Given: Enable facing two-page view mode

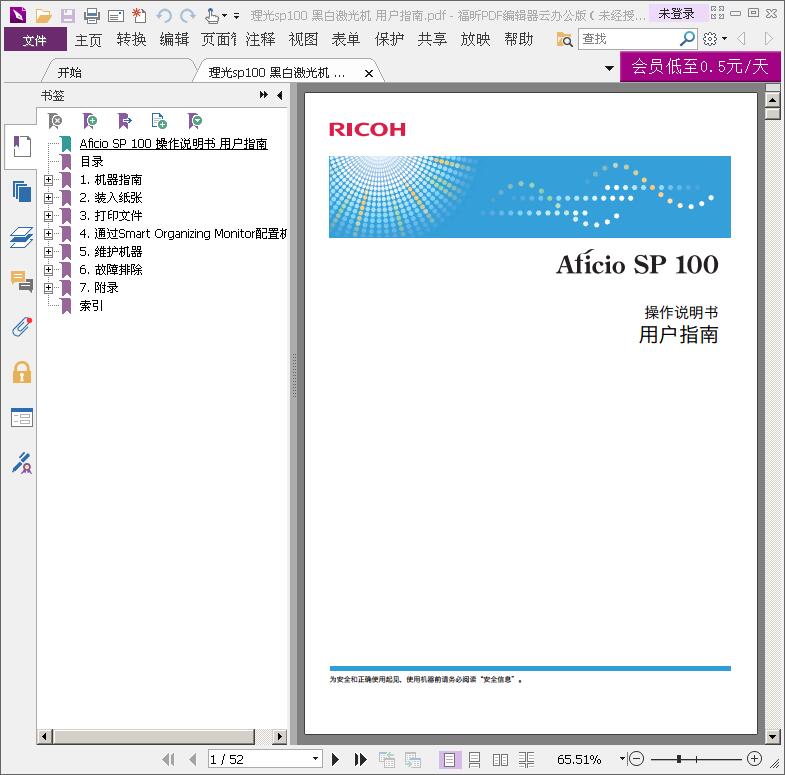Looking at the screenshot, I should pos(500,759).
